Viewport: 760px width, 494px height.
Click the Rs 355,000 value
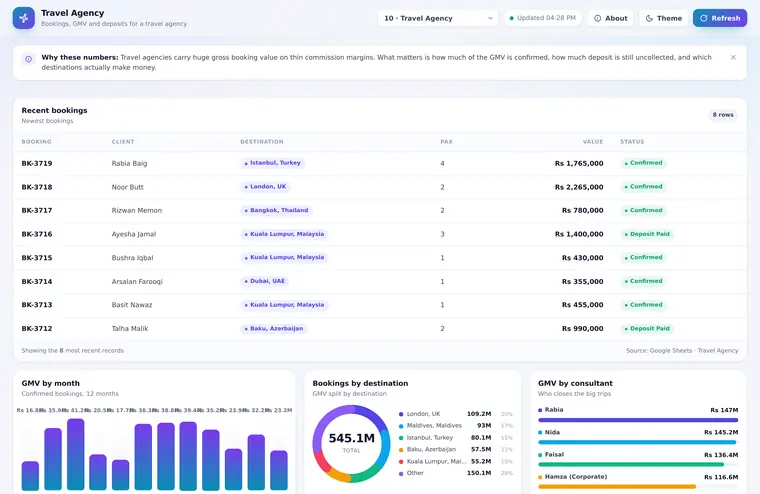tap(583, 282)
